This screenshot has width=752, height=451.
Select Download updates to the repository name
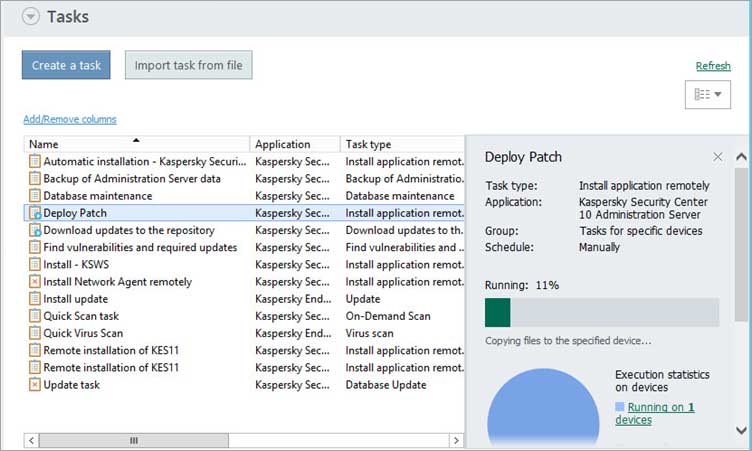coord(129,230)
